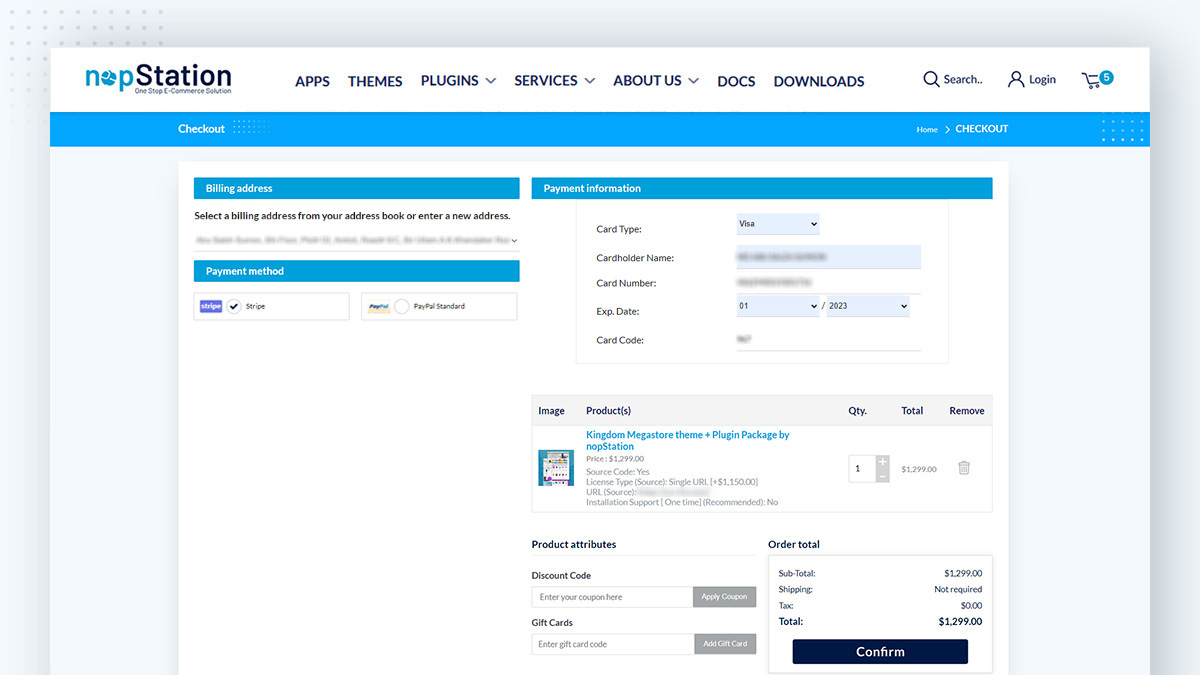Expand the ABOUT US menu chevron
The width and height of the screenshot is (1200, 675).
point(693,81)
